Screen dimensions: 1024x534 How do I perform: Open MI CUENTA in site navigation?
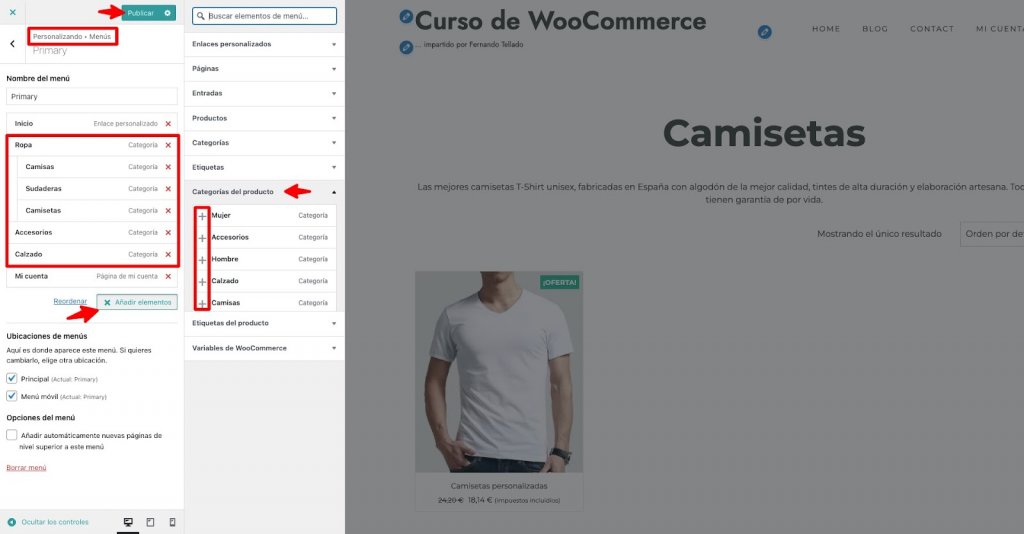pos(1000,29)
